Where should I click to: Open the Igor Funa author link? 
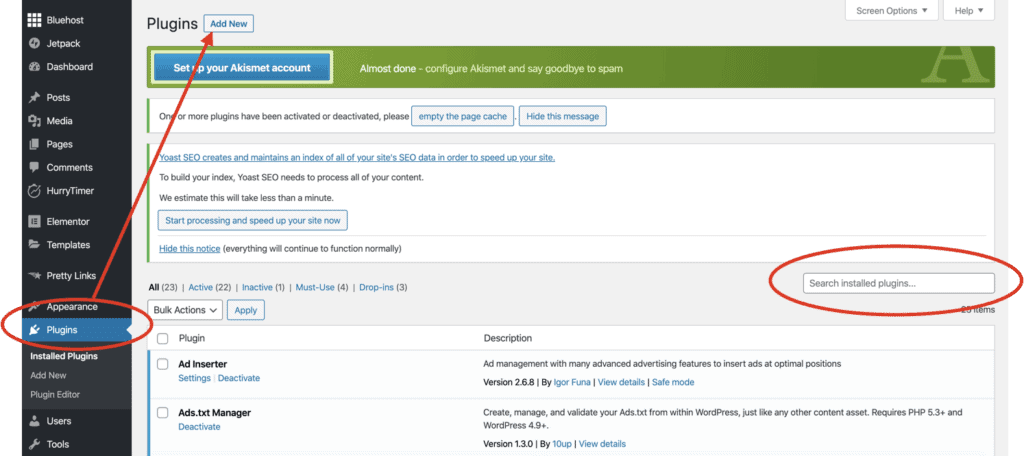point(571,382)
